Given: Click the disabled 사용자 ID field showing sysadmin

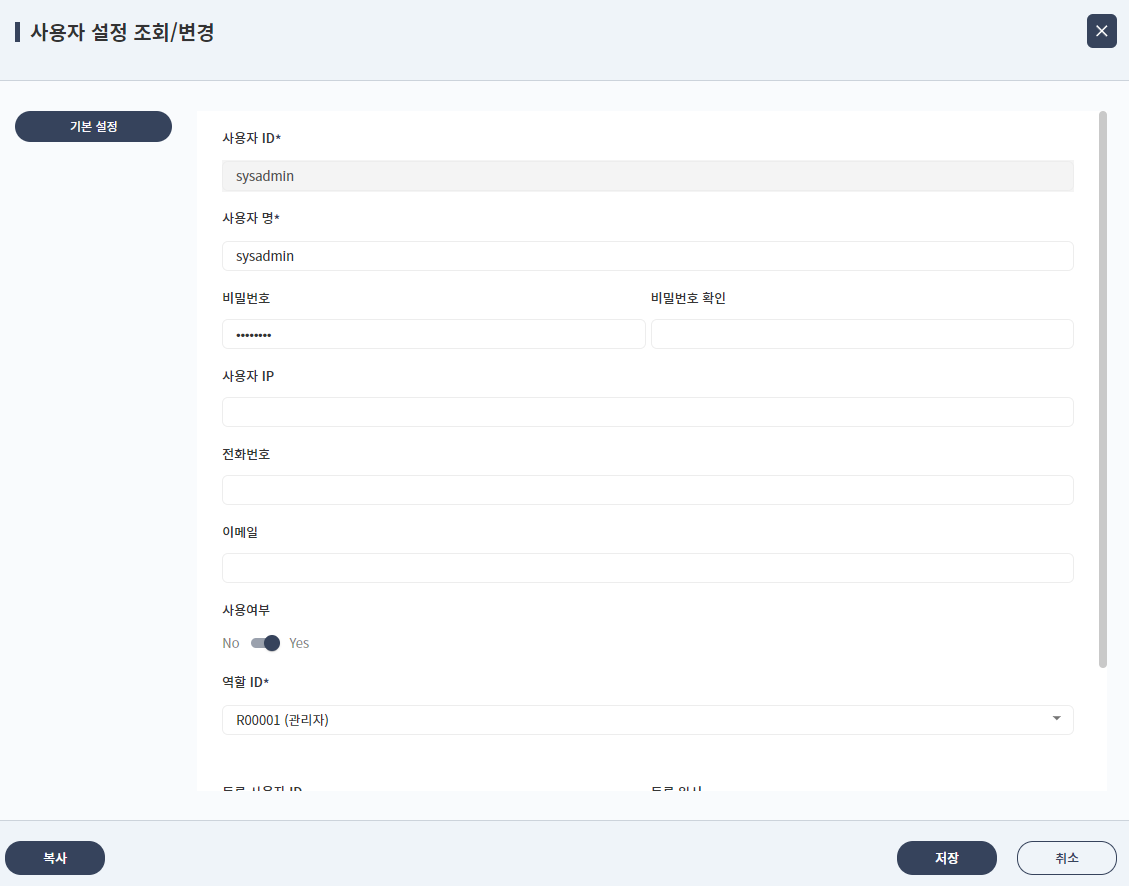Looking at the screenshot, I should point(648,175).
